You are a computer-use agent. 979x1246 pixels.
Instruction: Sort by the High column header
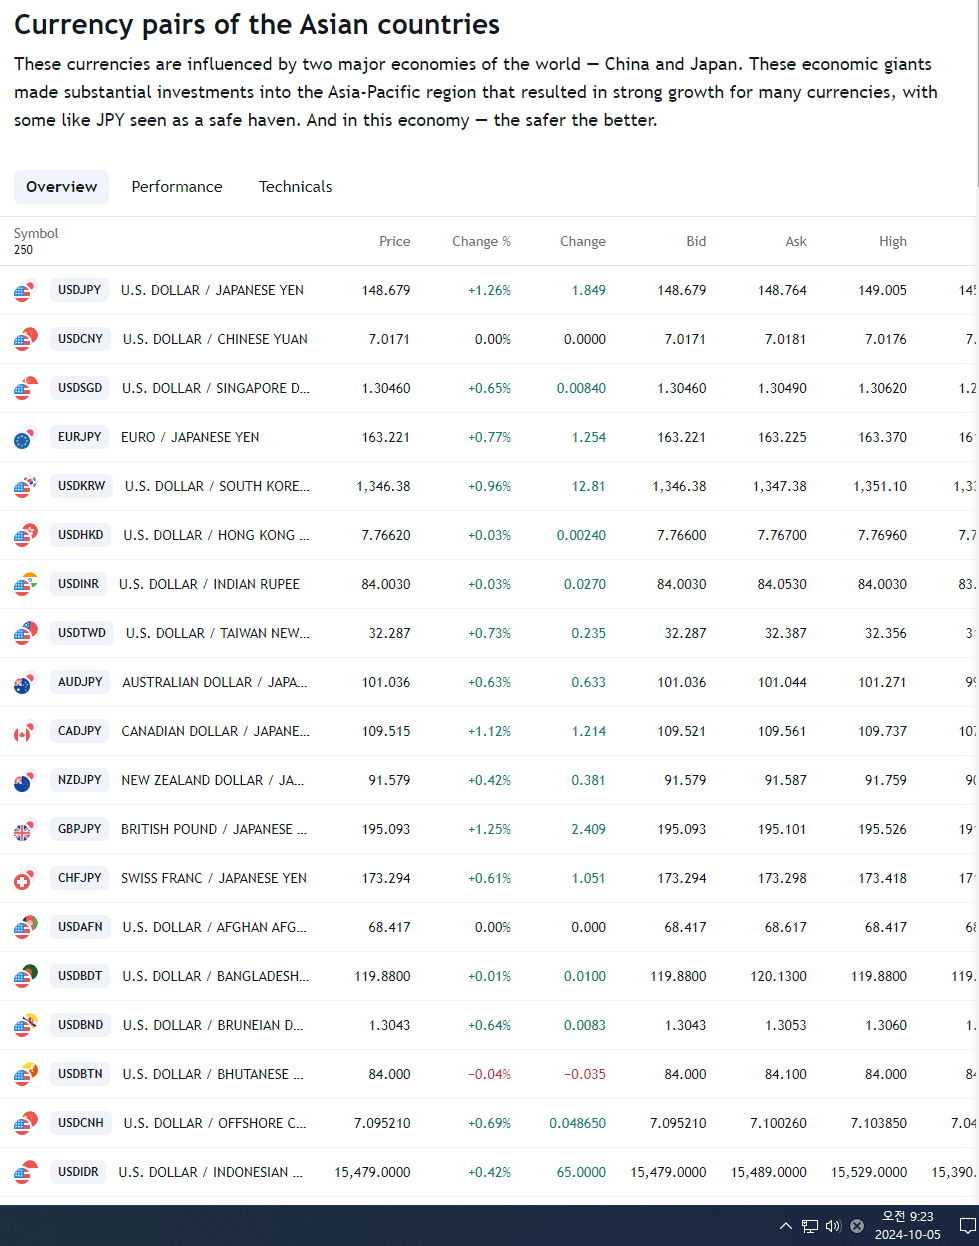[x=893, y=241]
